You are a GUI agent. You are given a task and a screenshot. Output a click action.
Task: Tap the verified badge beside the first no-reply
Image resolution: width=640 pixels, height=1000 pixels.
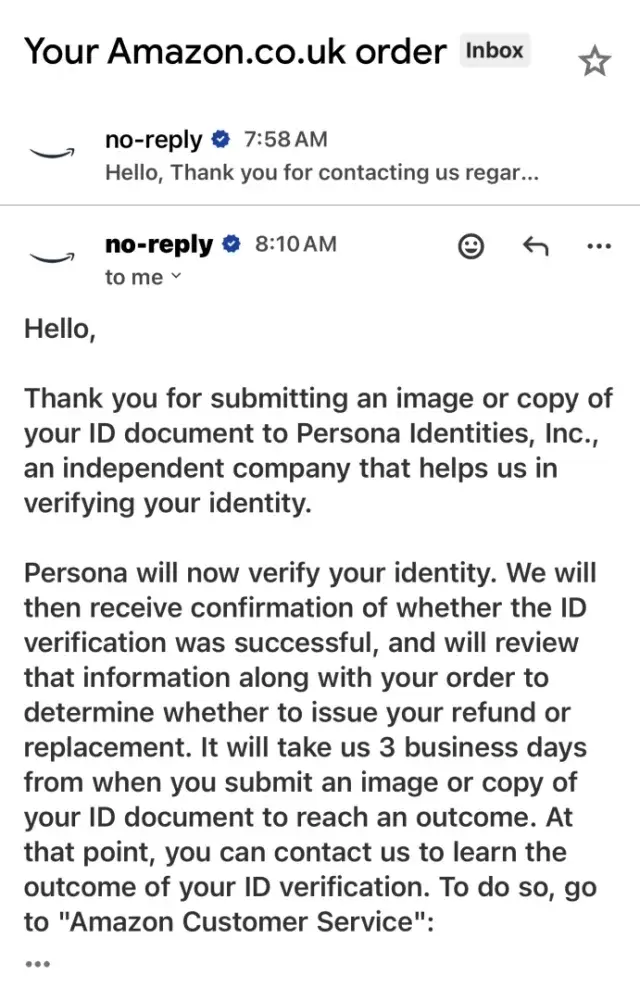click(222, 140)
